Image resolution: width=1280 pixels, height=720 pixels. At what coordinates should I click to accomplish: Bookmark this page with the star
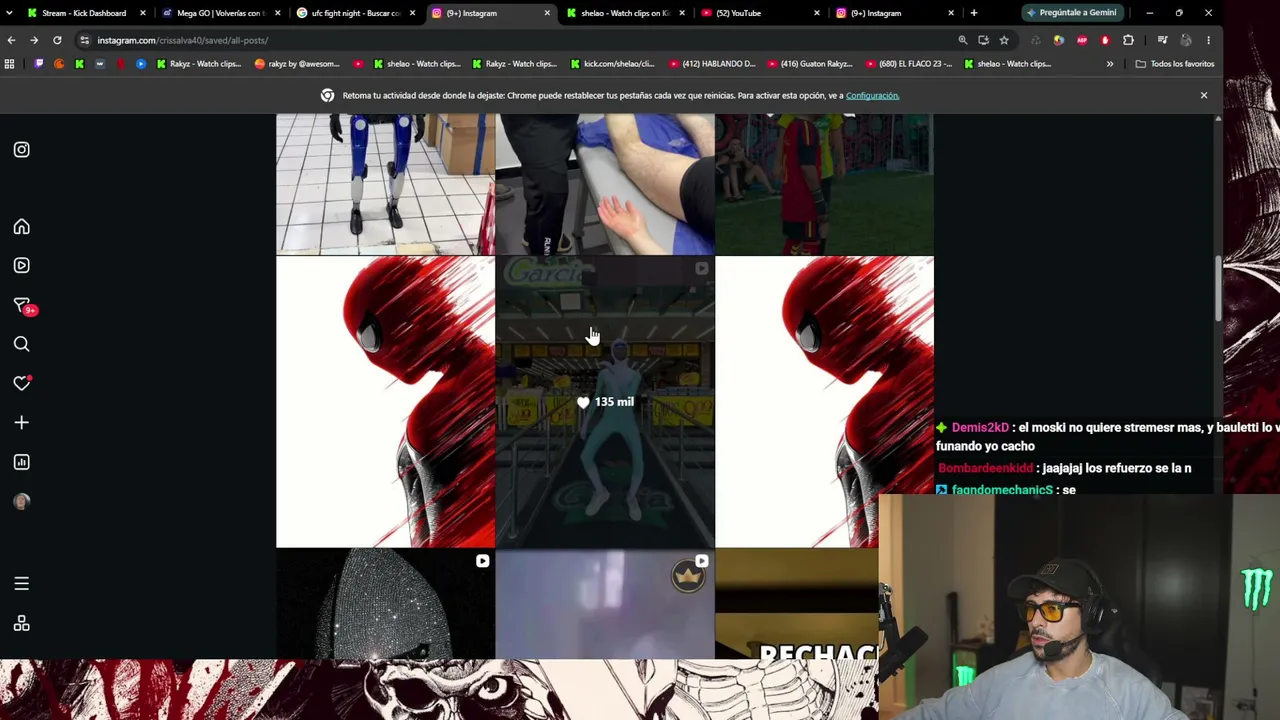click(1004, 40)
